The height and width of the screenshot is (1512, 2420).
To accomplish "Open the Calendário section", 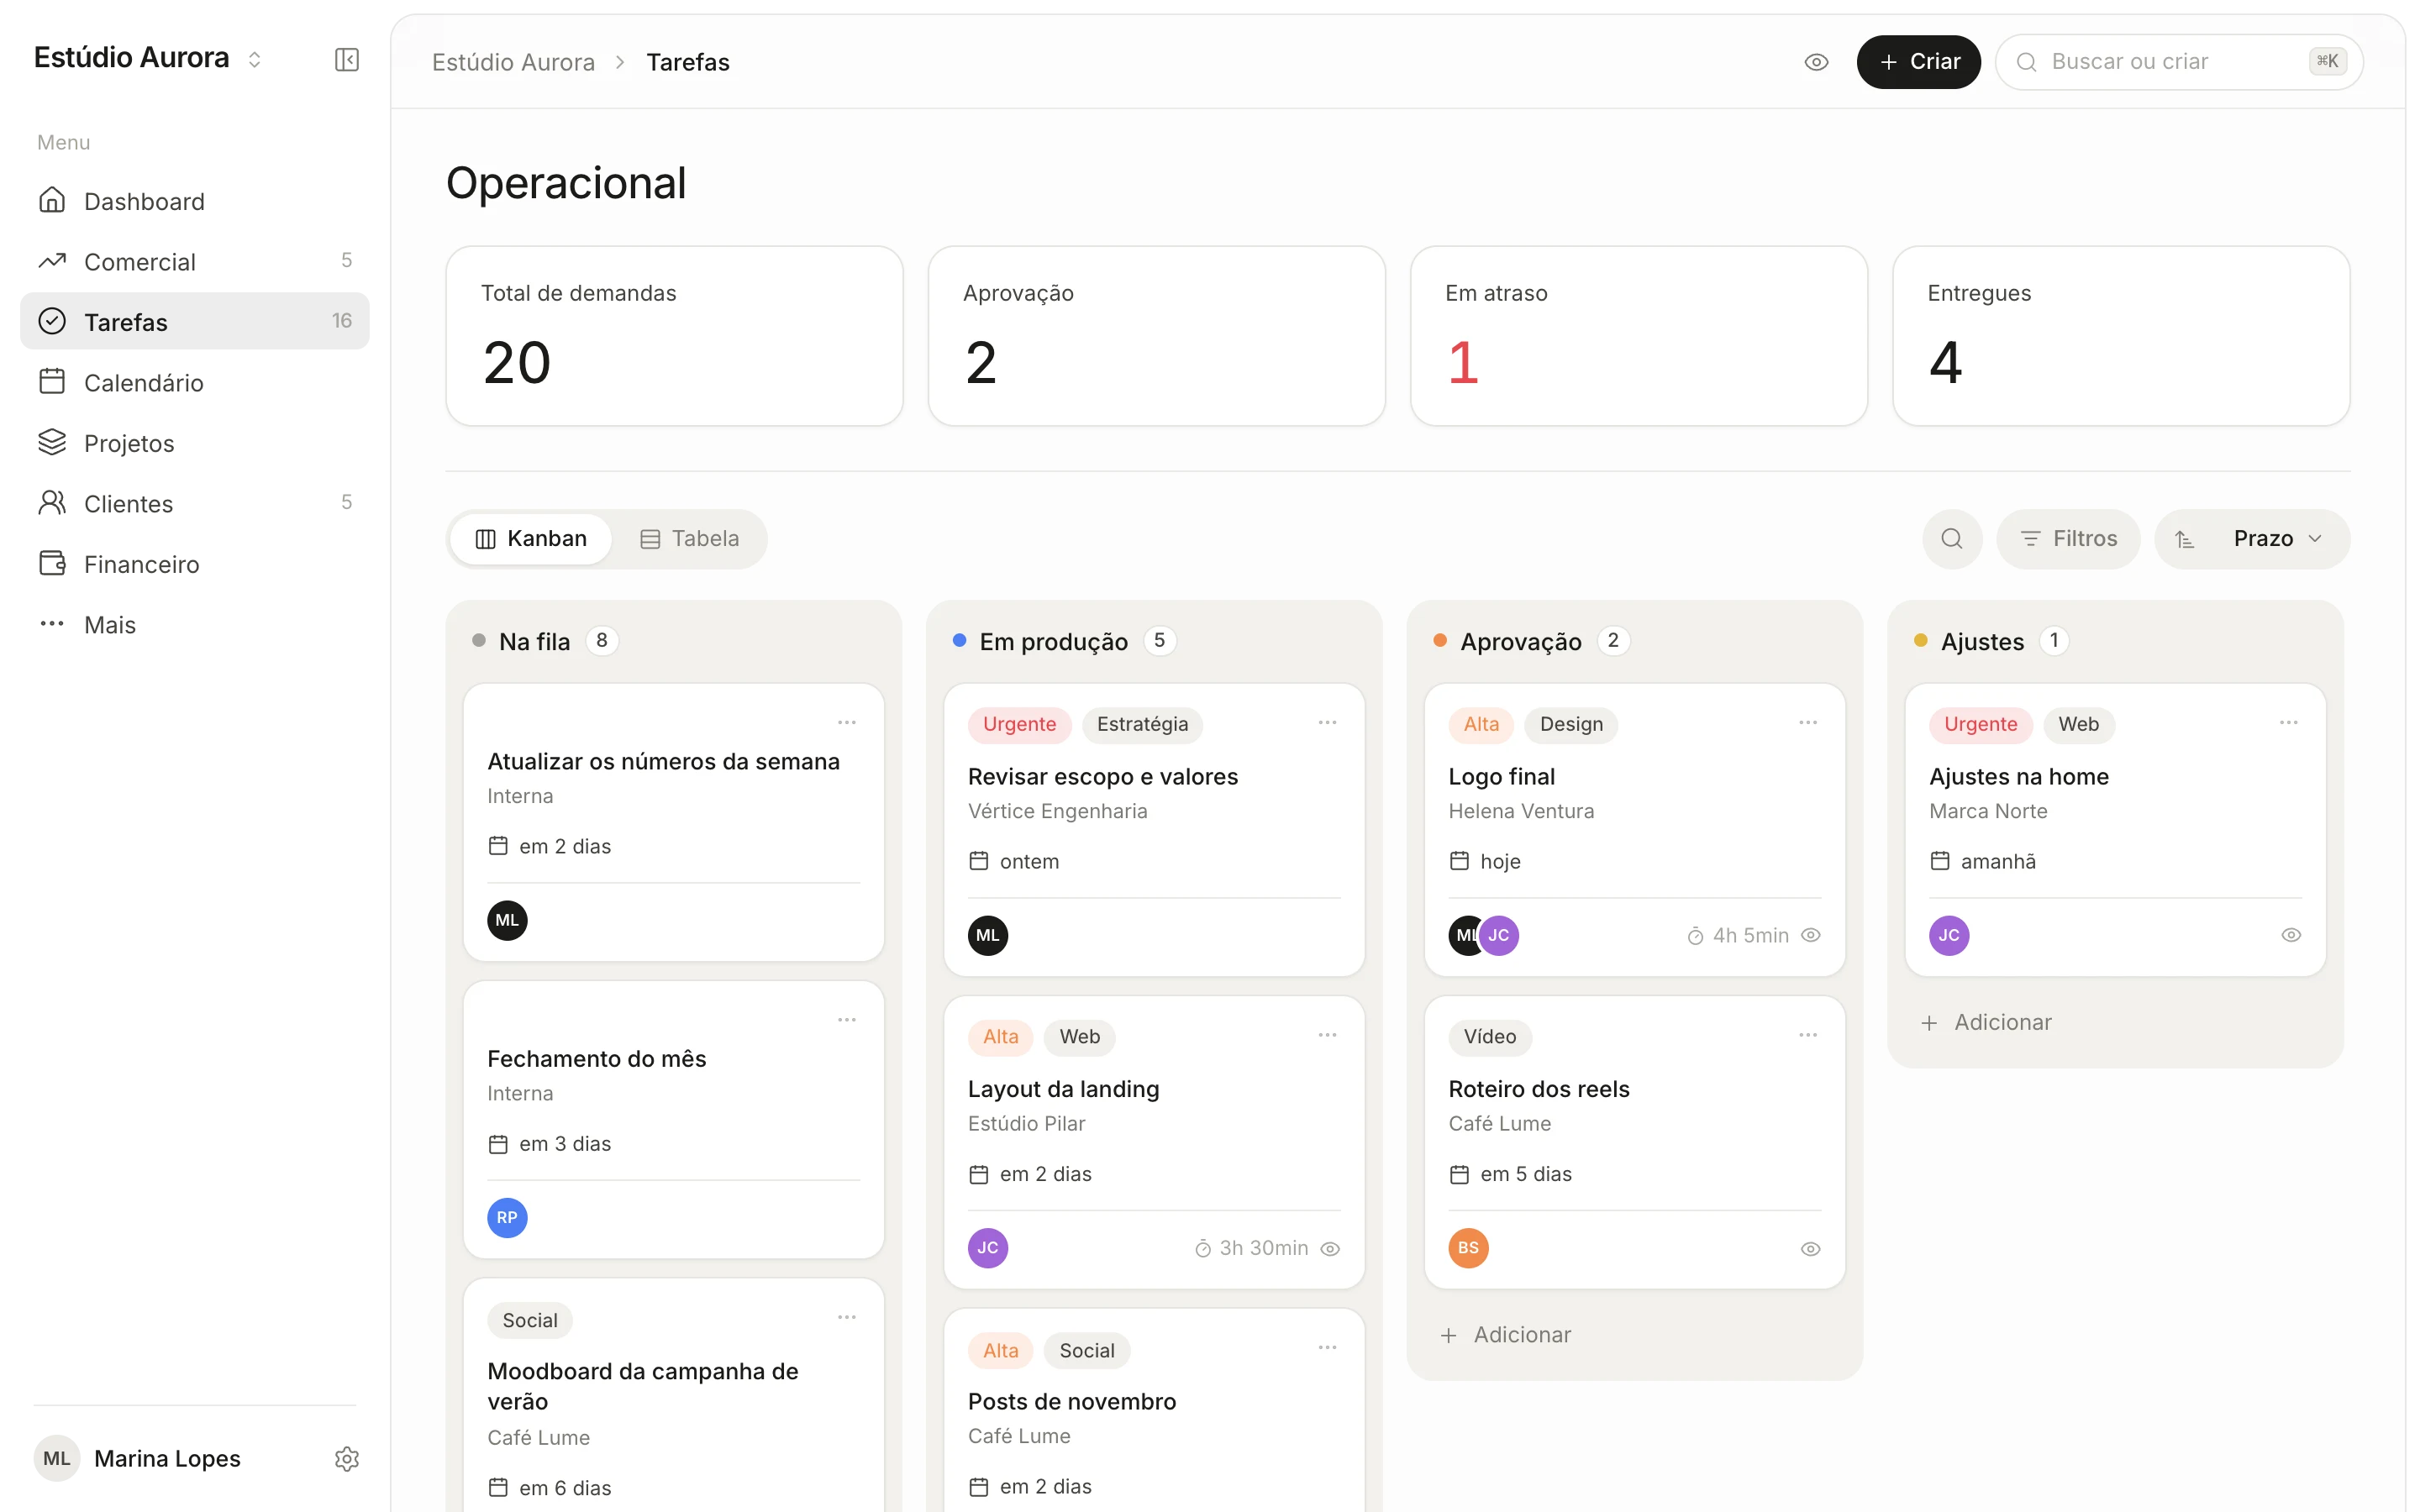I will (x=194, y=382).
